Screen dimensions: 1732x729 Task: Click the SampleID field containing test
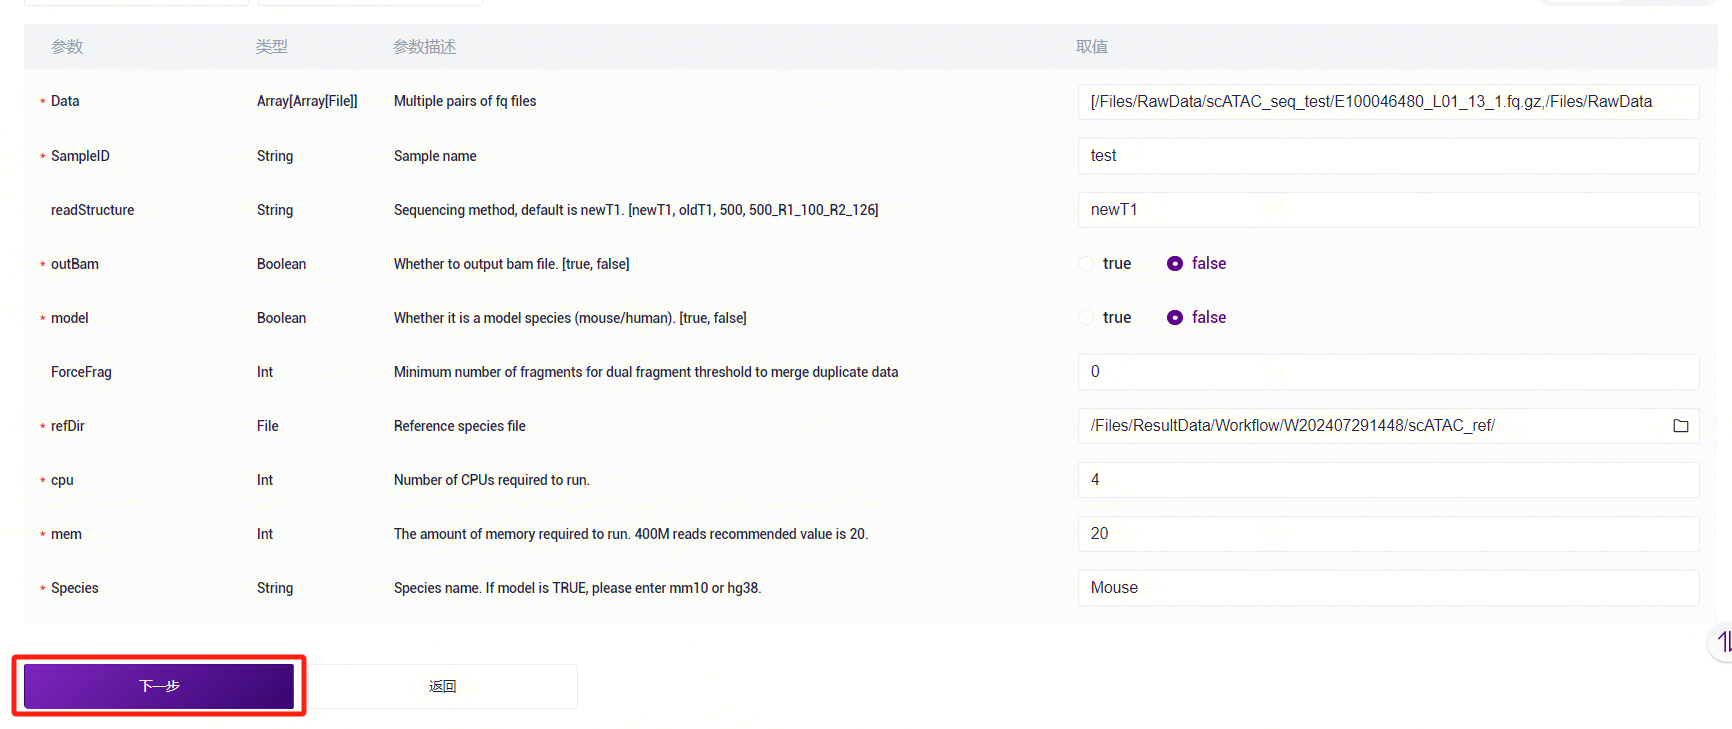[1388, 156]
